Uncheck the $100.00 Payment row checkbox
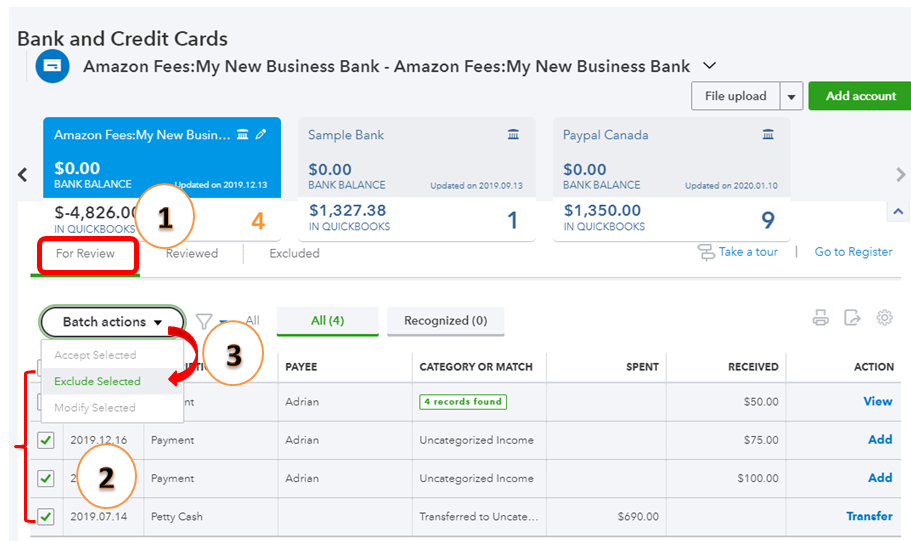911x541 pixels. tap(46, 478)
